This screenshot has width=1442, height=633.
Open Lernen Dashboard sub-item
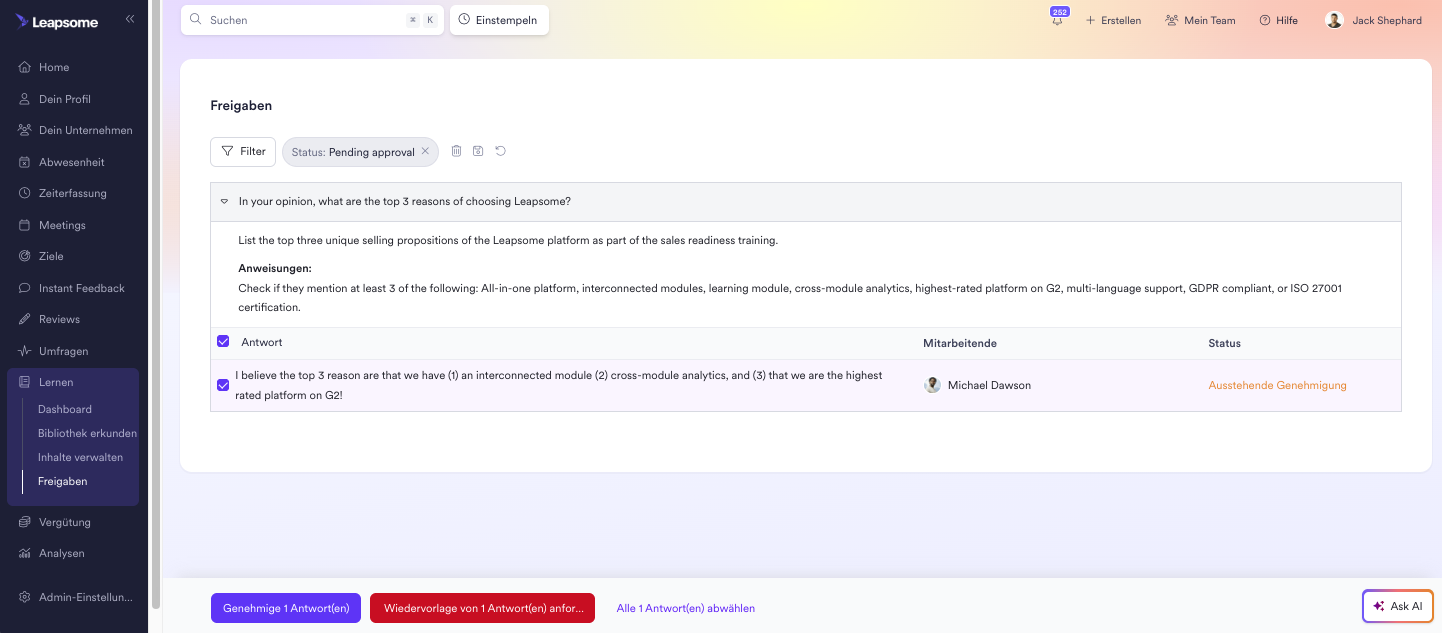[x=65, y=409]
